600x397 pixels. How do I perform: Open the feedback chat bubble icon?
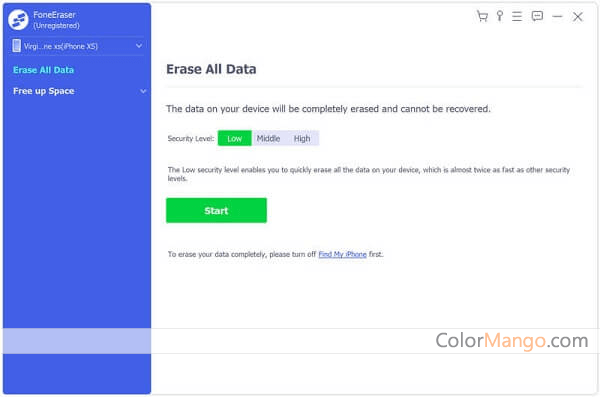tap(537, 16)
